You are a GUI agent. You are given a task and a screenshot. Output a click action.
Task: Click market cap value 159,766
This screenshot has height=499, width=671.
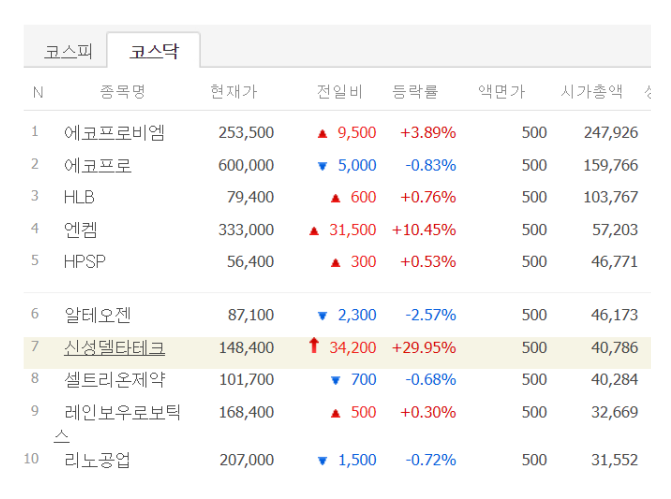coord(611,165)
